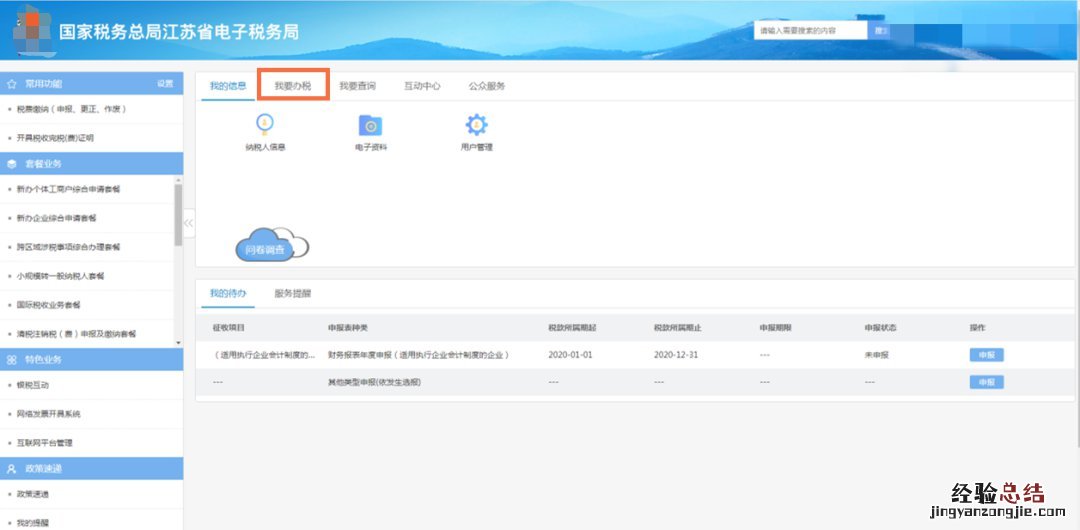Click the search input field at top
The width and height of the screenshot is (1080, 530).
[810, 31]
